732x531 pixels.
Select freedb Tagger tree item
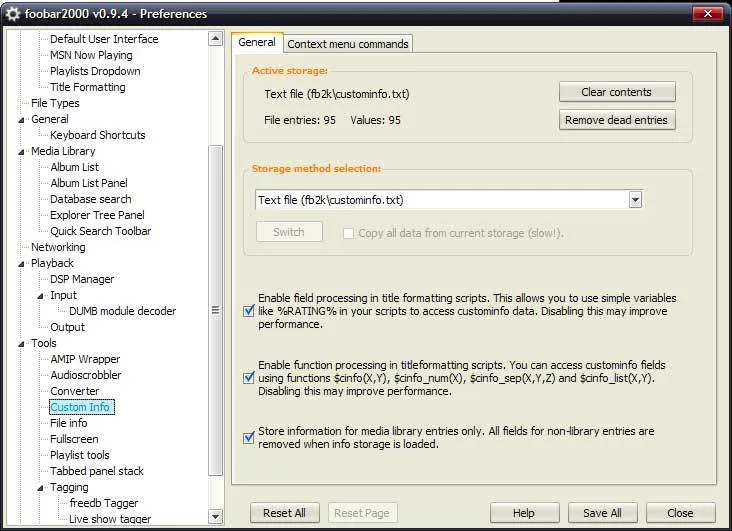(x=104, y=503)
